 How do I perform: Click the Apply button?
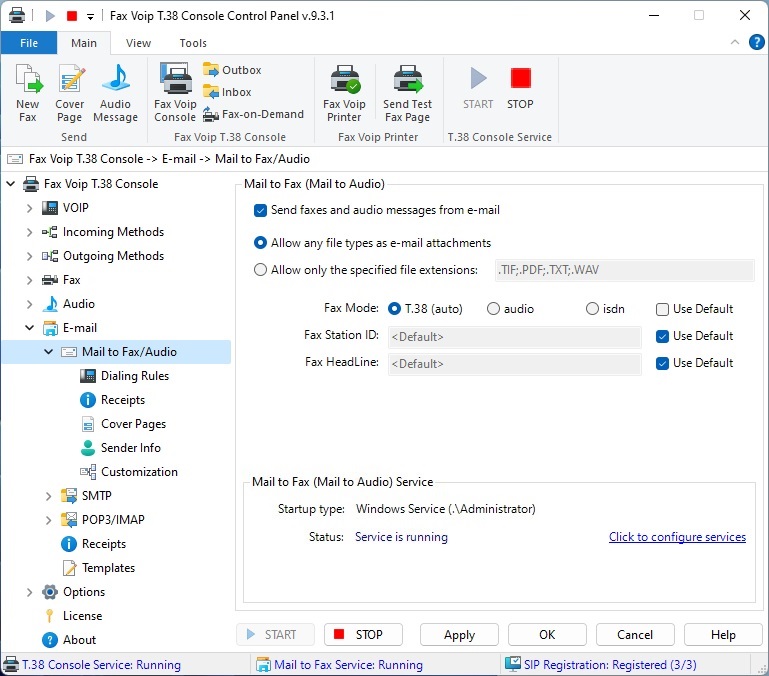(459, 635)
